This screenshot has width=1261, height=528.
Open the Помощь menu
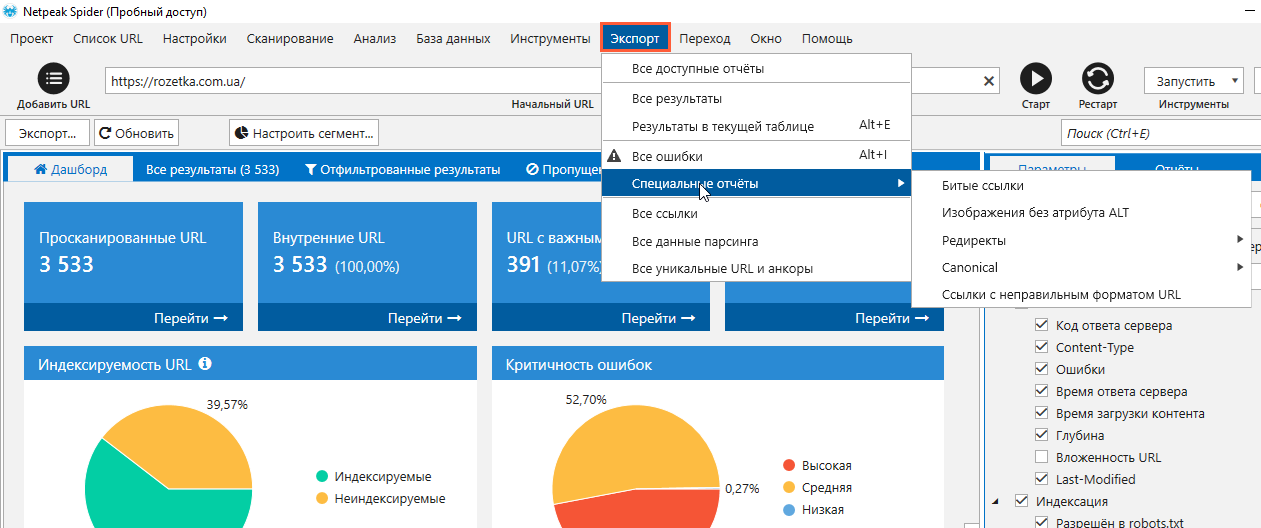coord(827,38)
